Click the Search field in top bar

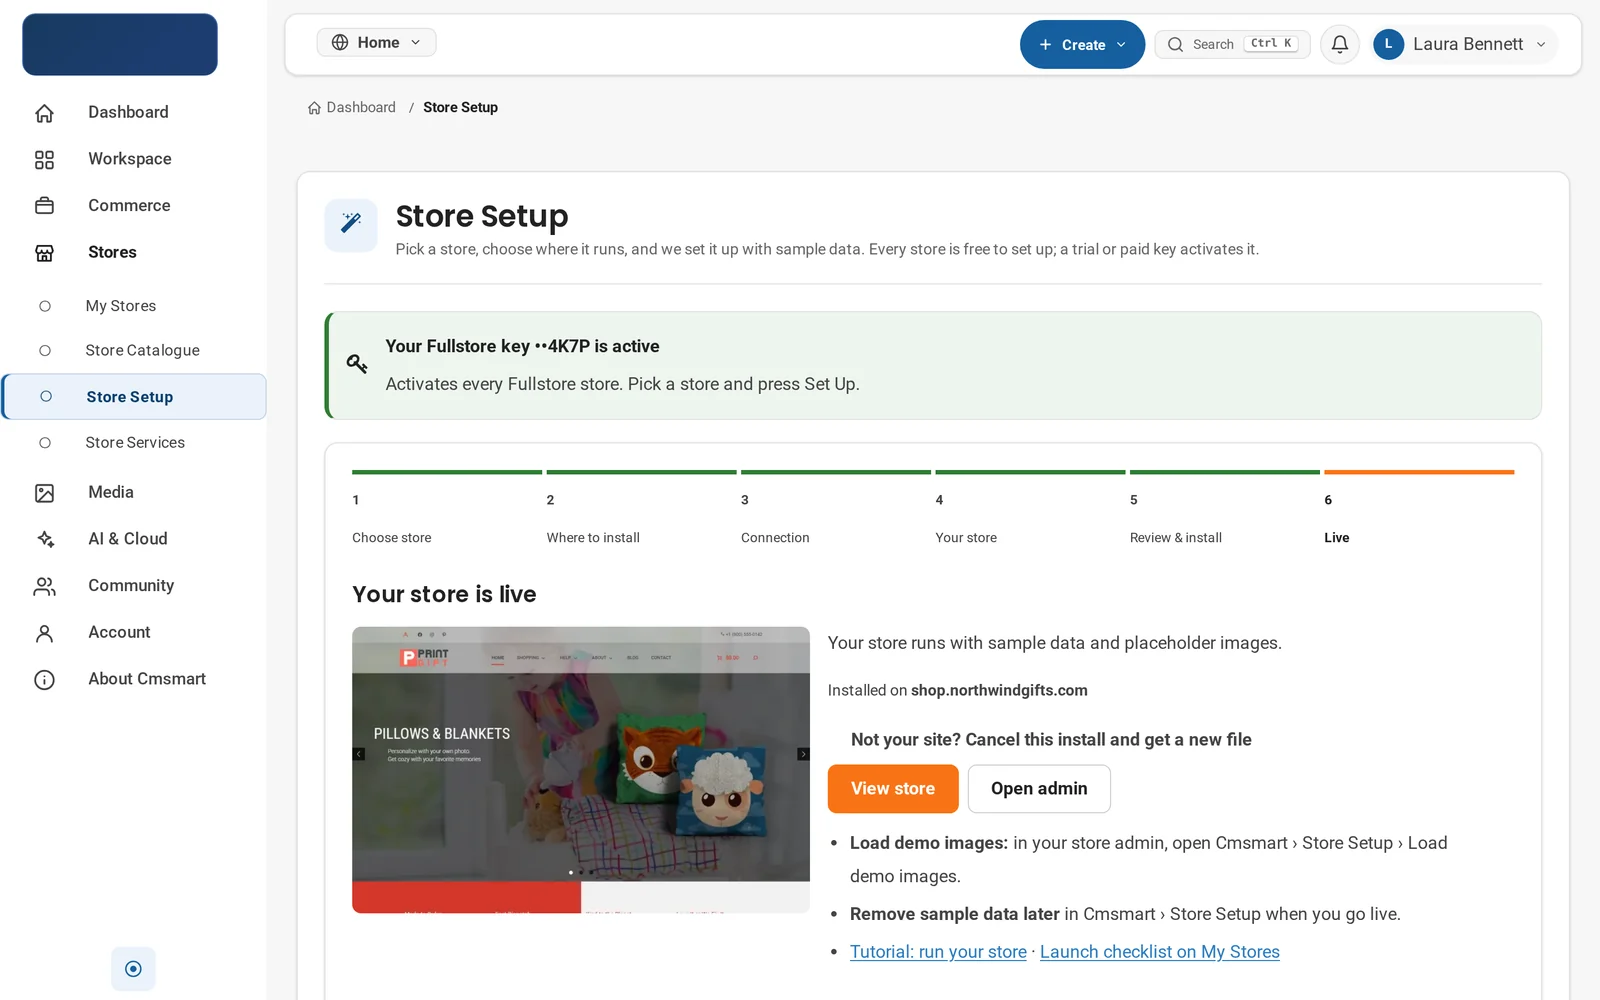1232,44
